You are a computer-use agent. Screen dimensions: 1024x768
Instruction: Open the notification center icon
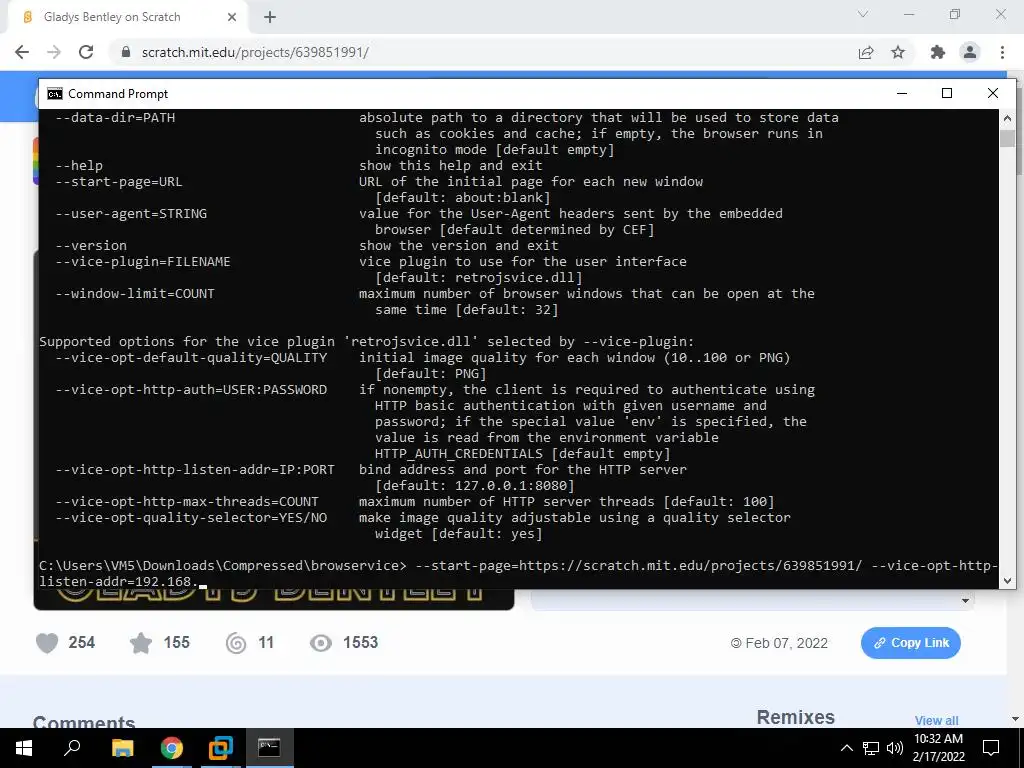pos(991,748)
